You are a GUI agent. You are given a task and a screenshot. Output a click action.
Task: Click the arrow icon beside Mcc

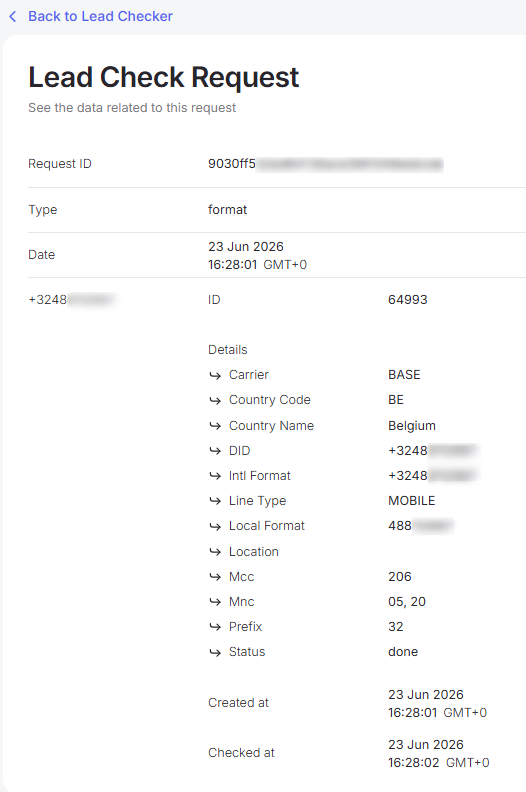point(215,577)
